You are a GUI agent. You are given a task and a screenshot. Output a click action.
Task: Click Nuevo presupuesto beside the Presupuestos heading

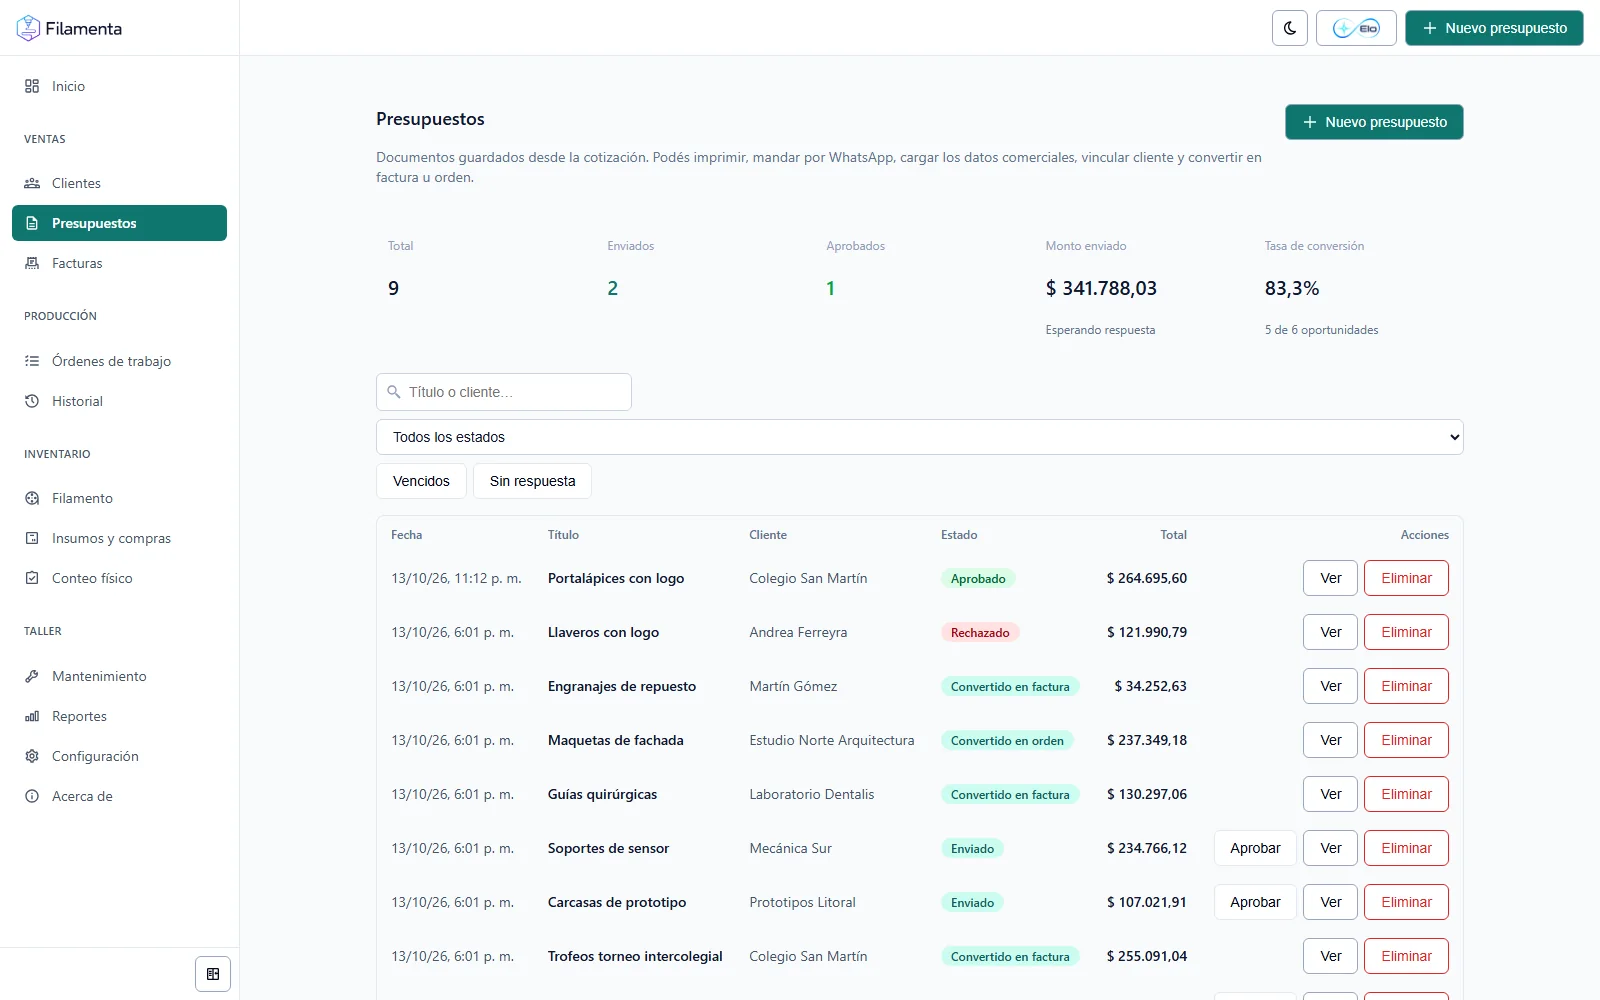[1374, 122]
